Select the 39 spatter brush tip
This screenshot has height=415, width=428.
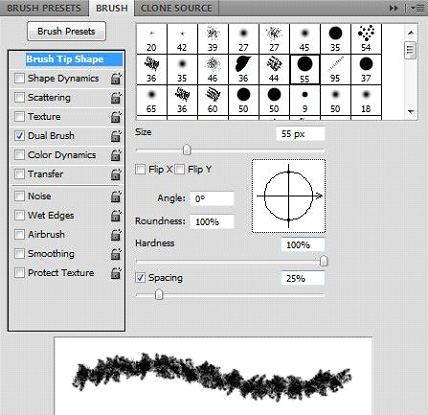(x=213, y=39)
